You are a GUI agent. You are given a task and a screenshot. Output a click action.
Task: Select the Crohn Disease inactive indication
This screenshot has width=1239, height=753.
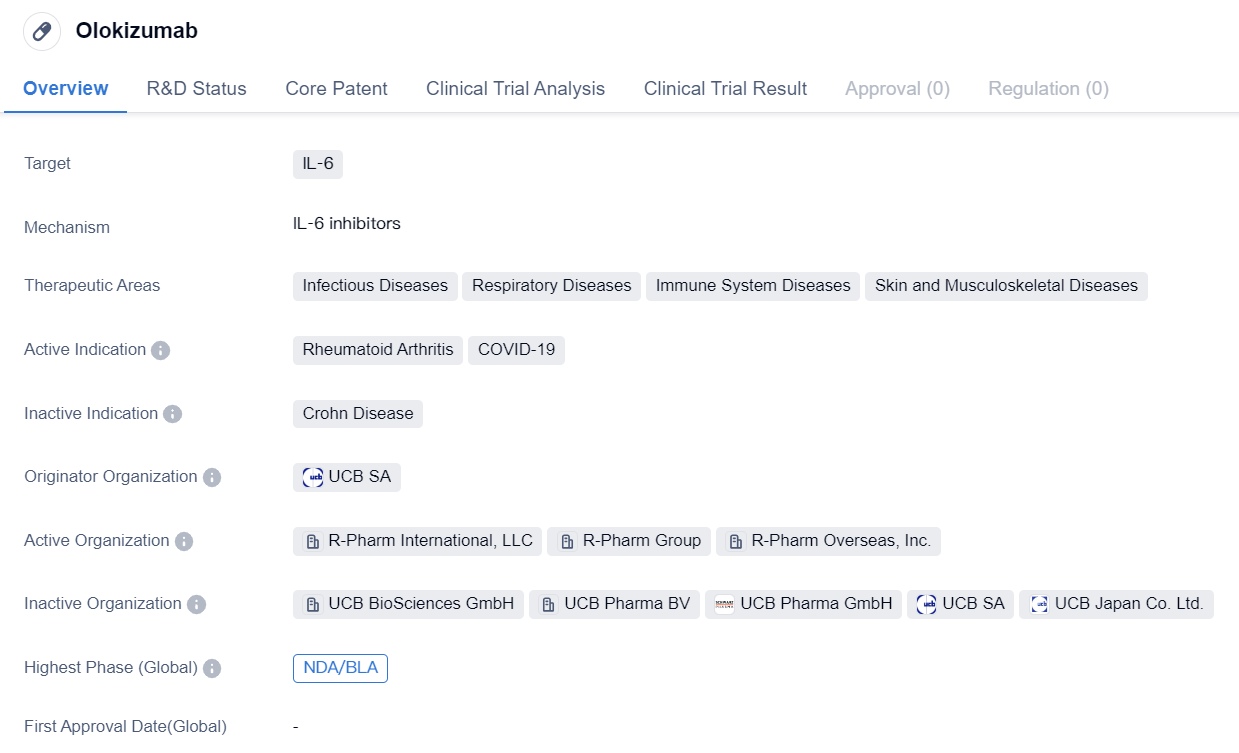pyautogui.click(x=358, y=414)
